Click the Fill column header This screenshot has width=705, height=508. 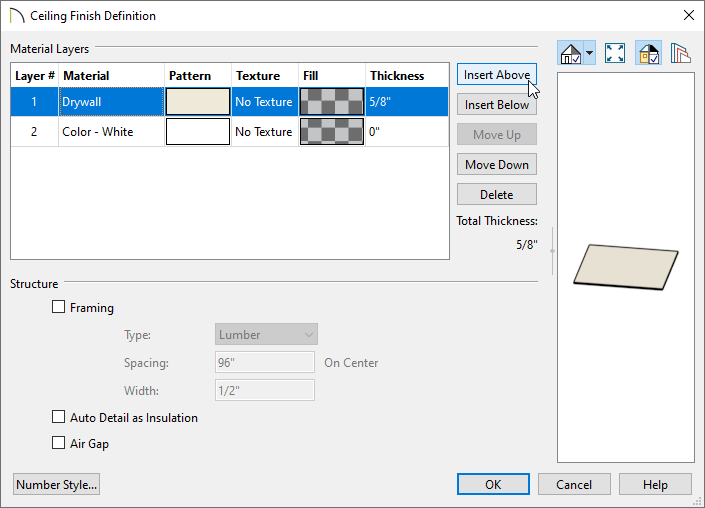(x=332, y=76)
